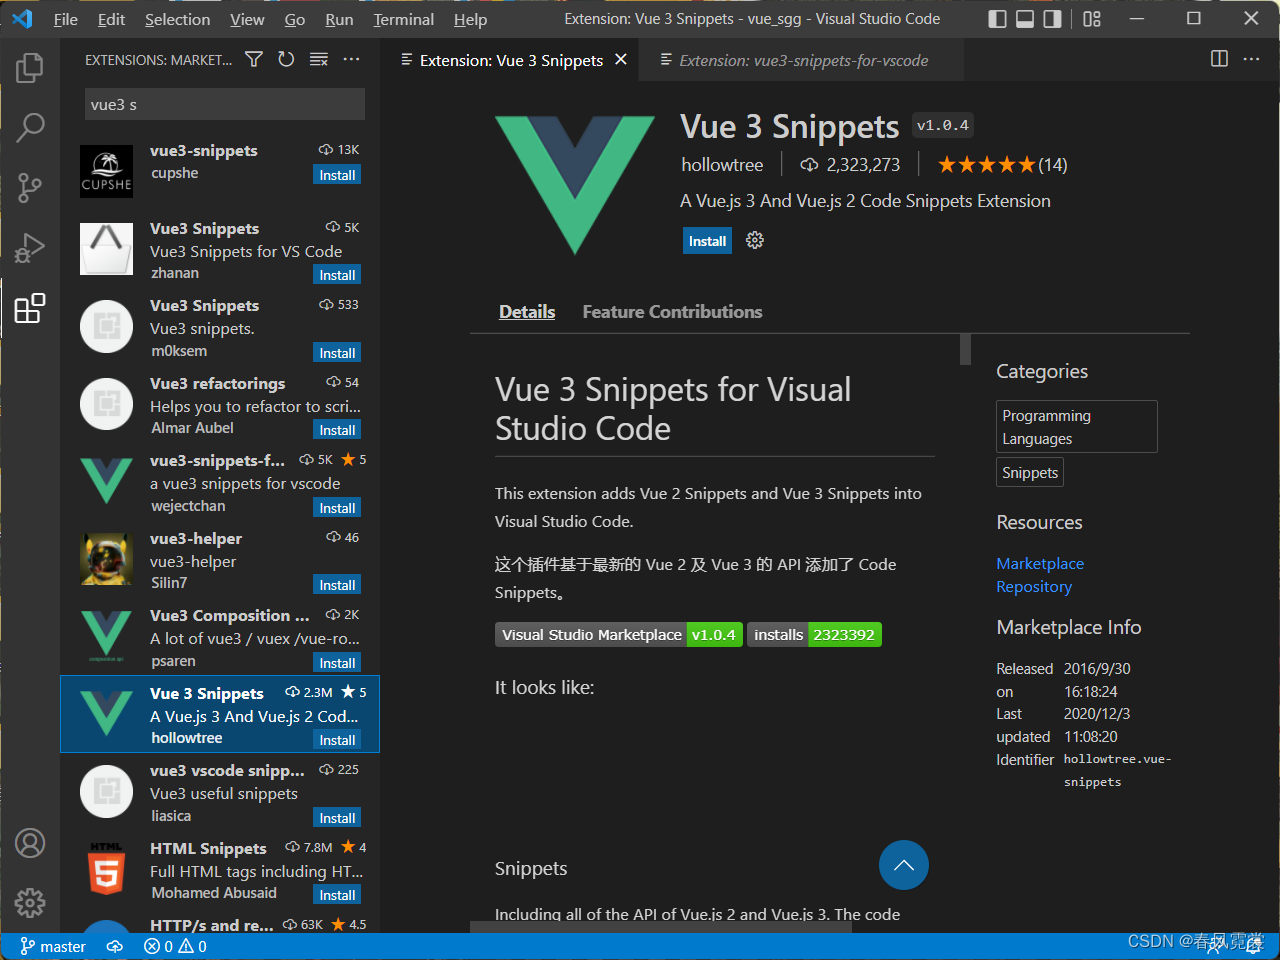Clear extensions search results icon

tap(319, 60)
